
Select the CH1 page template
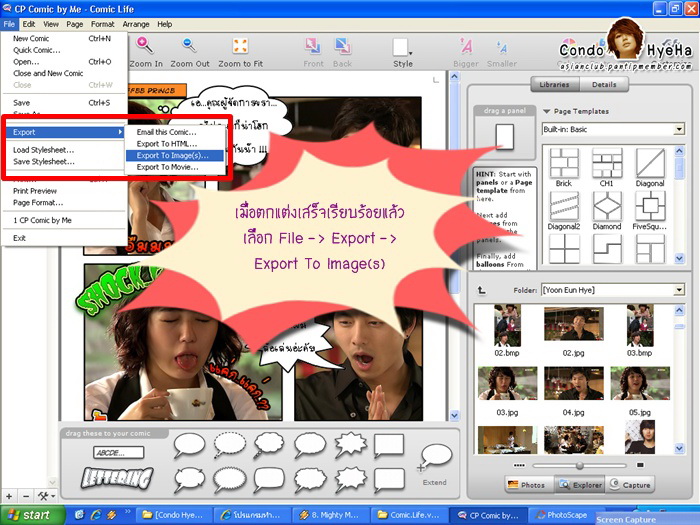pyautogui.click(x=607, y=163)
